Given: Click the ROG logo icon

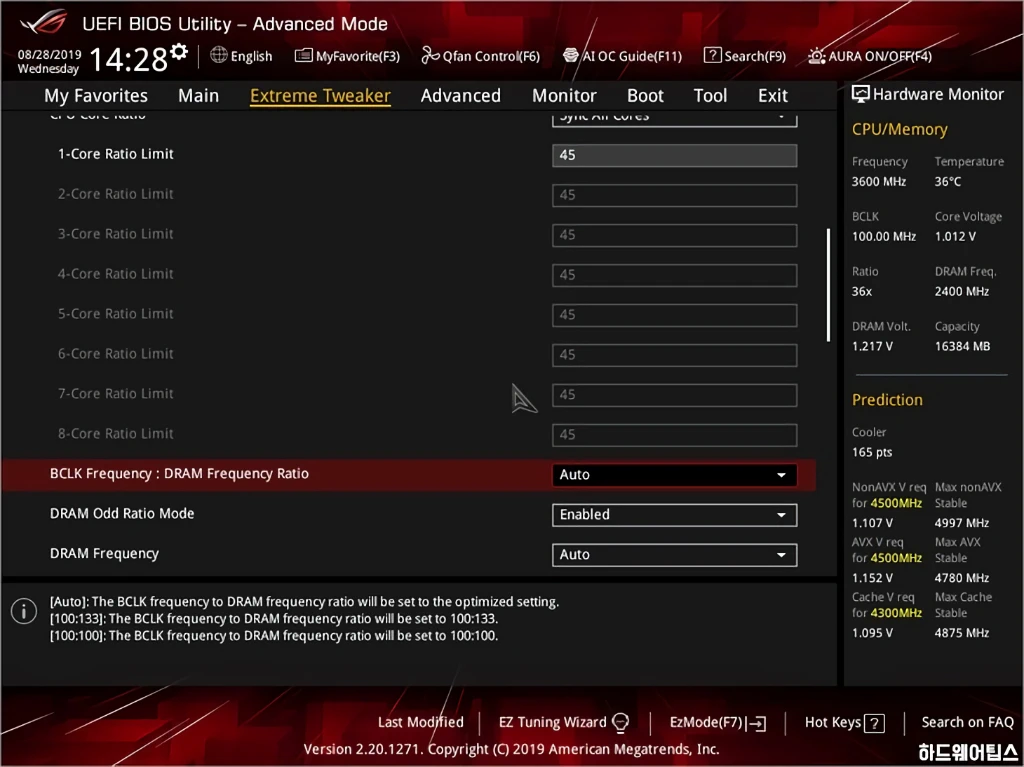Looking at the screenshot, I should [43, 22].
